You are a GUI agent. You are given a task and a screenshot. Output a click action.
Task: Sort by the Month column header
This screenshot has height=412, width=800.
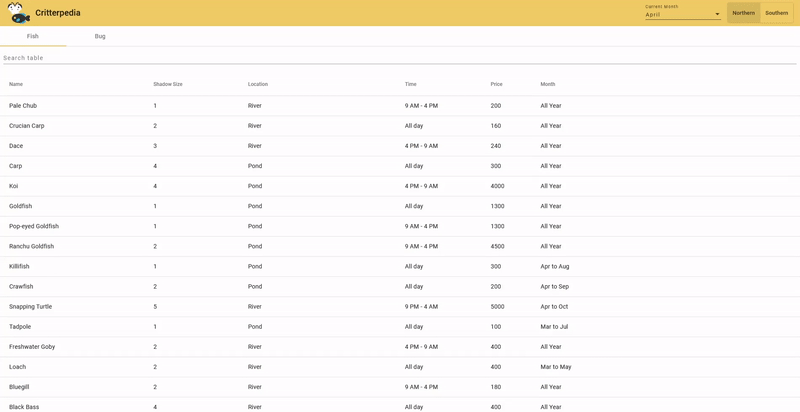(547, 84)
